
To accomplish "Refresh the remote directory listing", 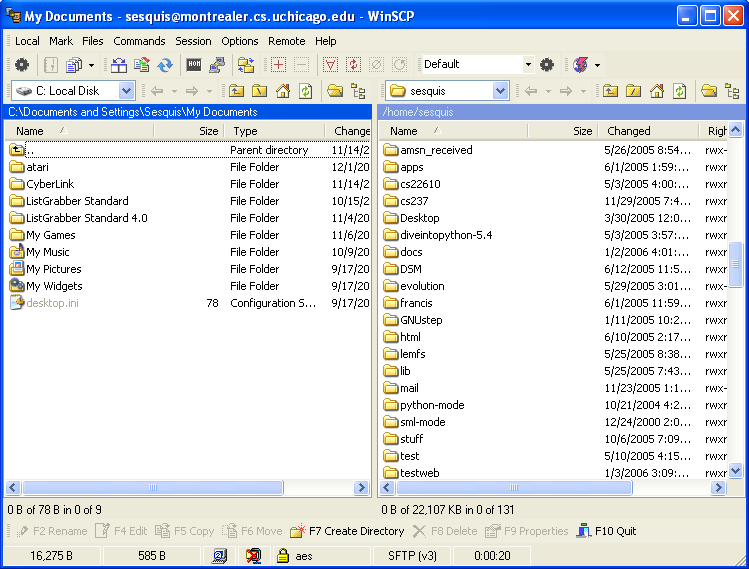I will pyautogui.click(x=680, y=91).
